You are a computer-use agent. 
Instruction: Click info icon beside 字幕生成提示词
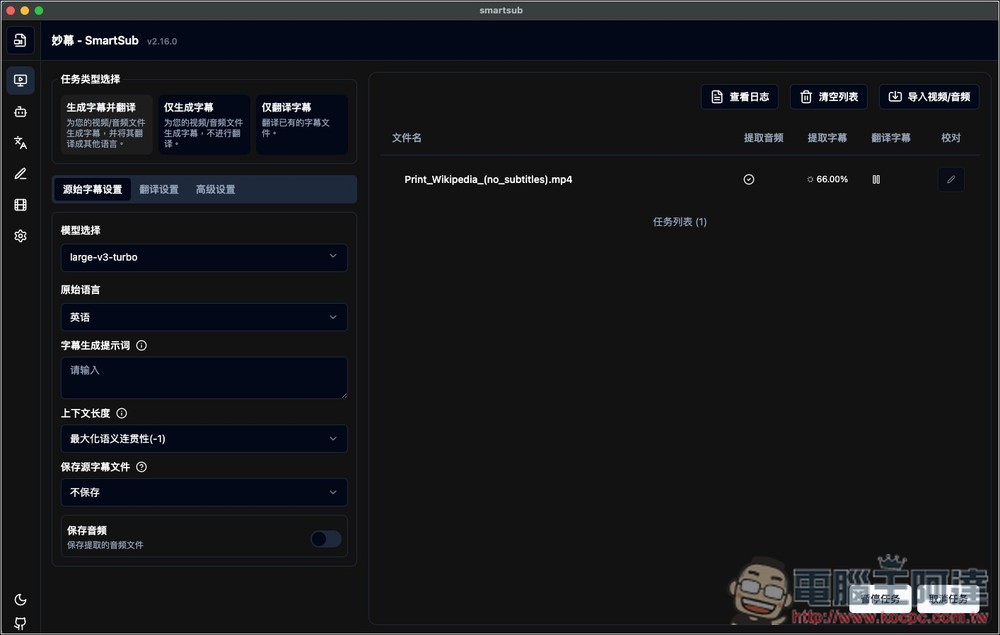coord(142,345)
